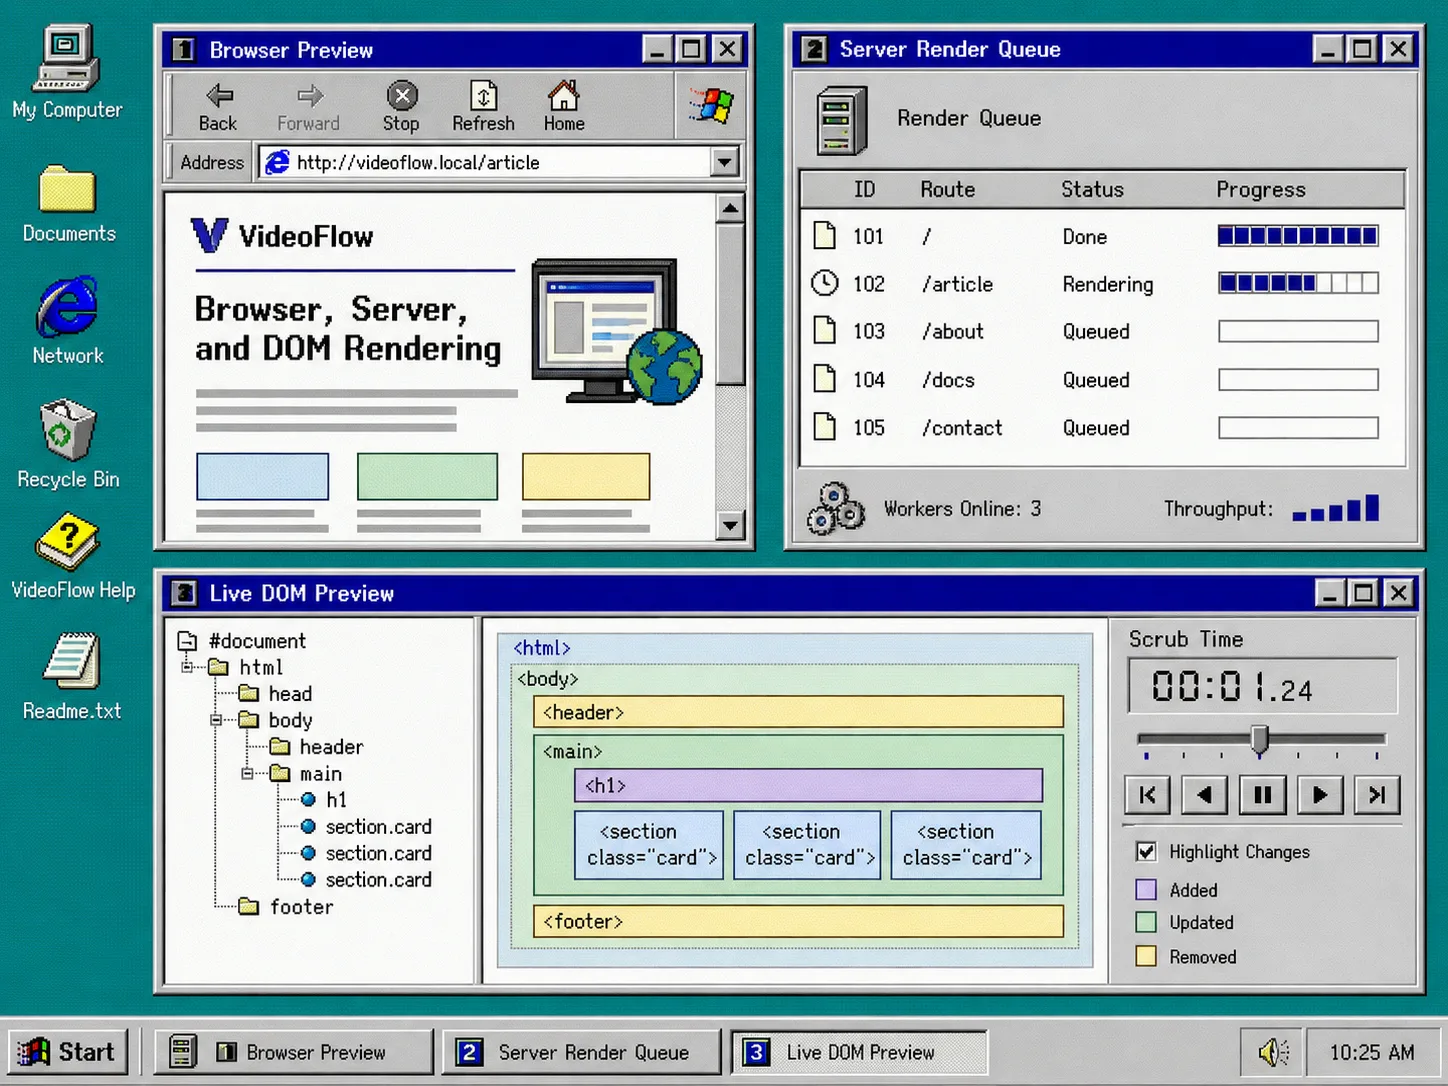1448x1086 pixels.
Task: Collapse the main node in the DOM tree
Action: (x=247, y=774)
